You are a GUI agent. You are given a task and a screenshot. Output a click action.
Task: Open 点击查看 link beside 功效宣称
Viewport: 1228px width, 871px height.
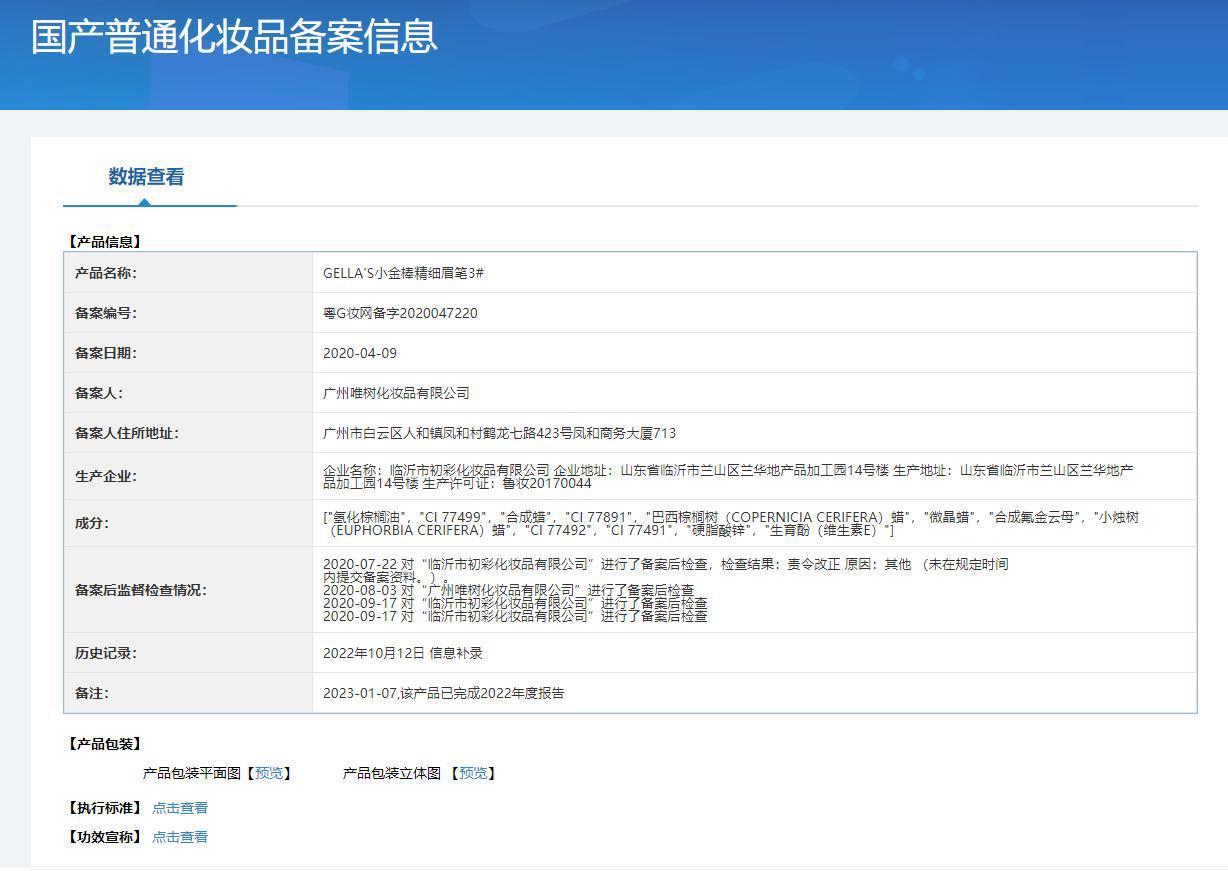coord(180,837)
